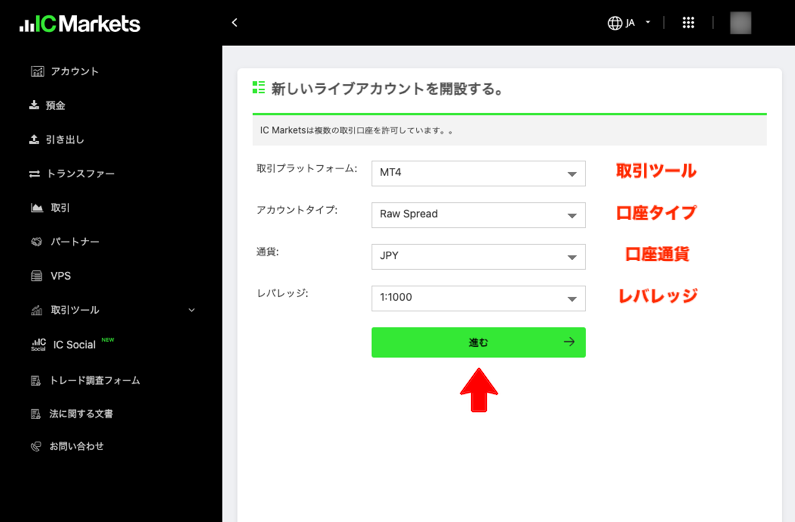Open IC Social link
The width and height of the screenshot is (795, 522).
coord(74,345)
